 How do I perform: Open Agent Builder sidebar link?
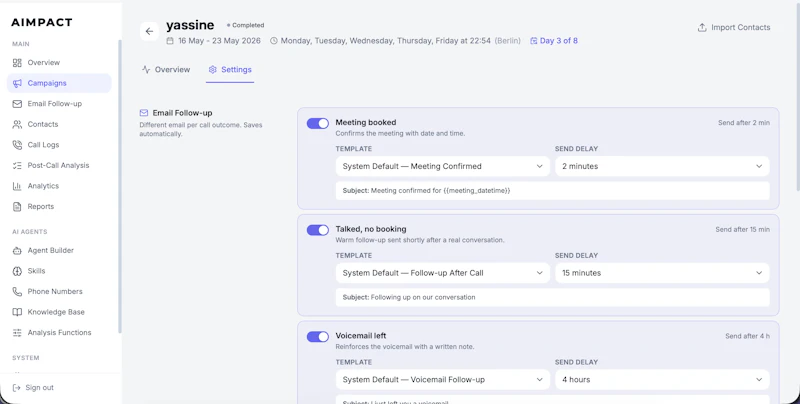[x=59, y=250]
